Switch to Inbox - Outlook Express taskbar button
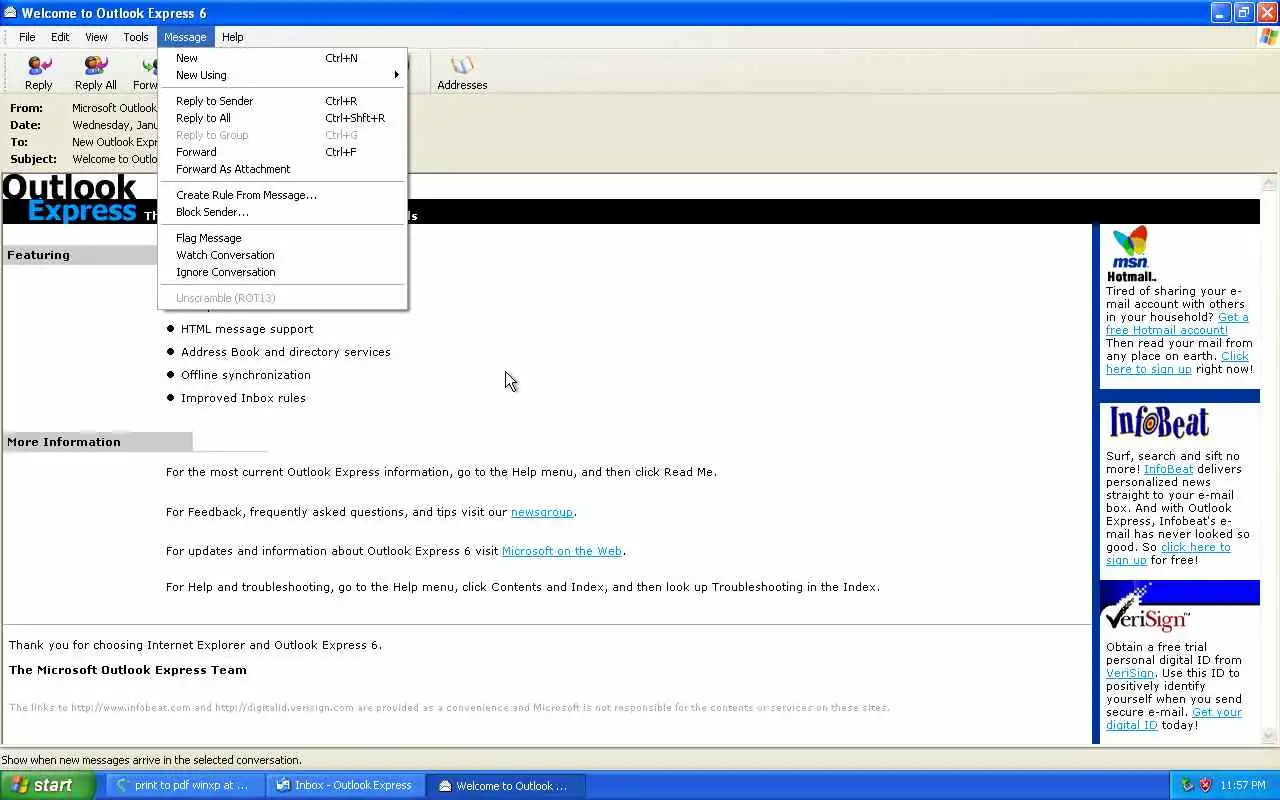 [x=345, y=785]
